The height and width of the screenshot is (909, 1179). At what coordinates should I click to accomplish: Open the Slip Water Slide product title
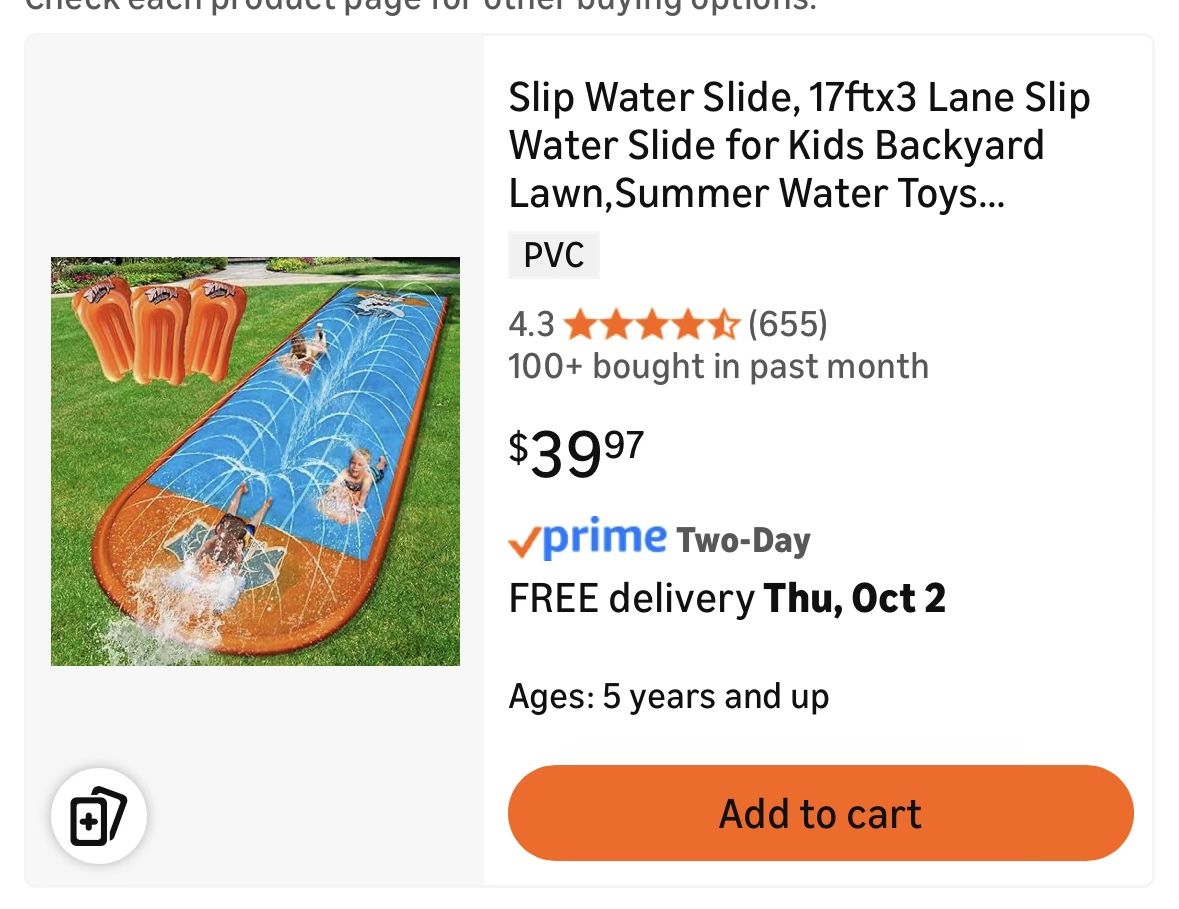798,145
